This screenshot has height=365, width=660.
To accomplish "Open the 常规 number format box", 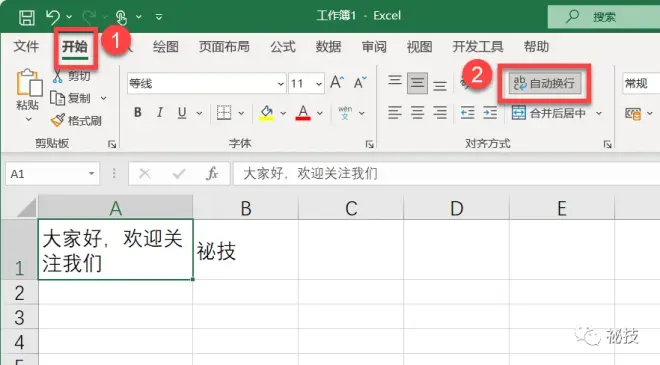I will pos(641,83).
